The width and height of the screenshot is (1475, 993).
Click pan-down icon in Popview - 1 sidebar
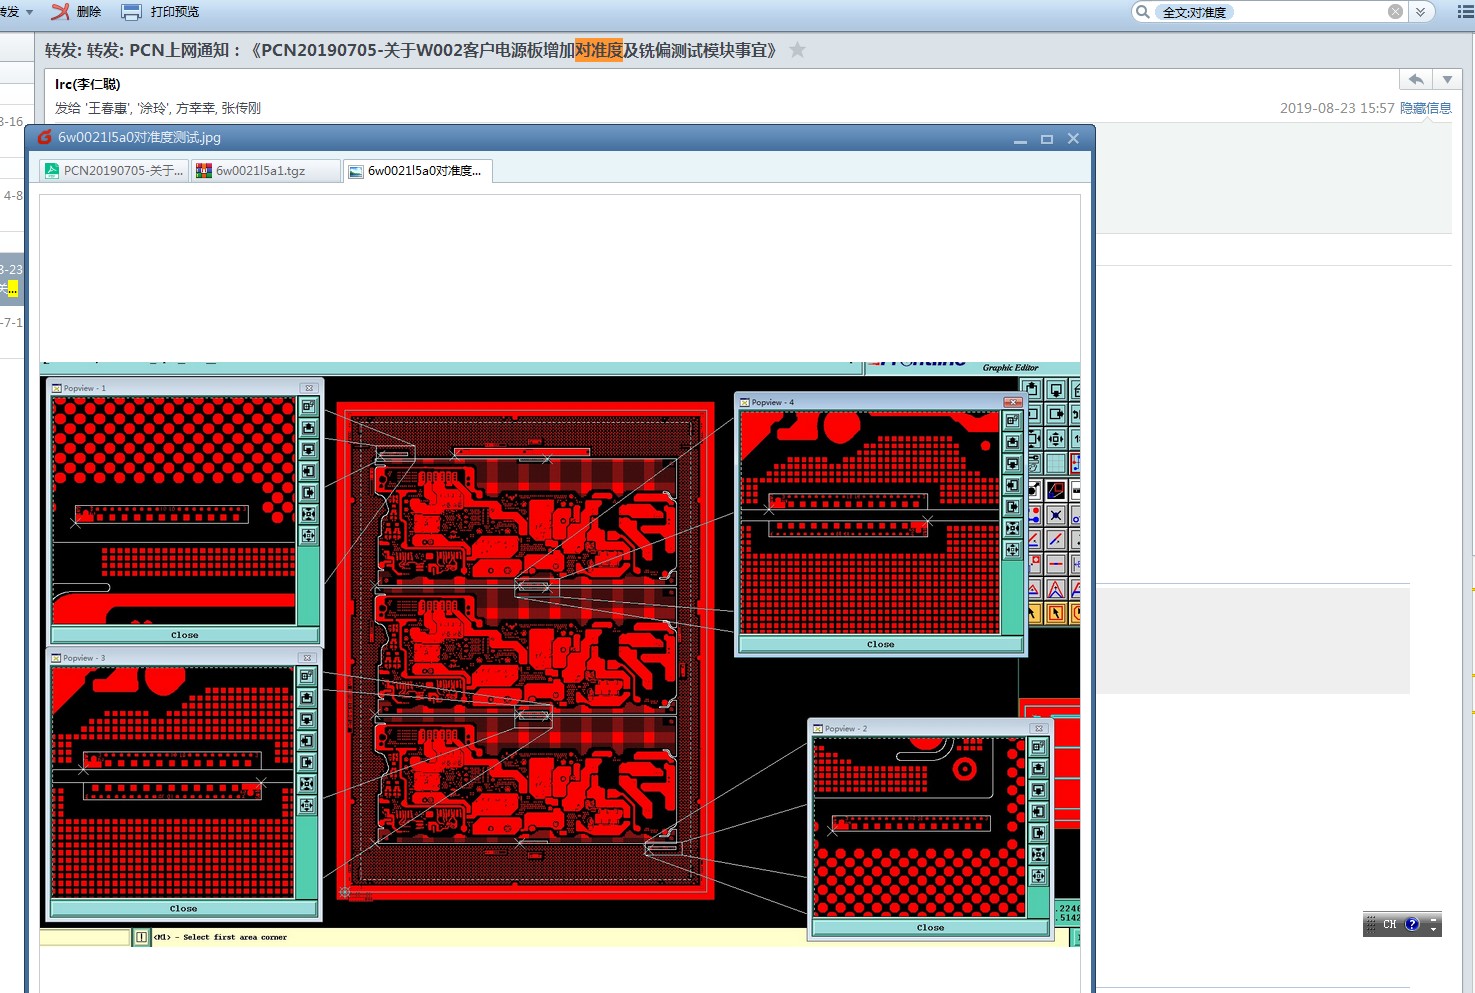[x=308, y=450]
